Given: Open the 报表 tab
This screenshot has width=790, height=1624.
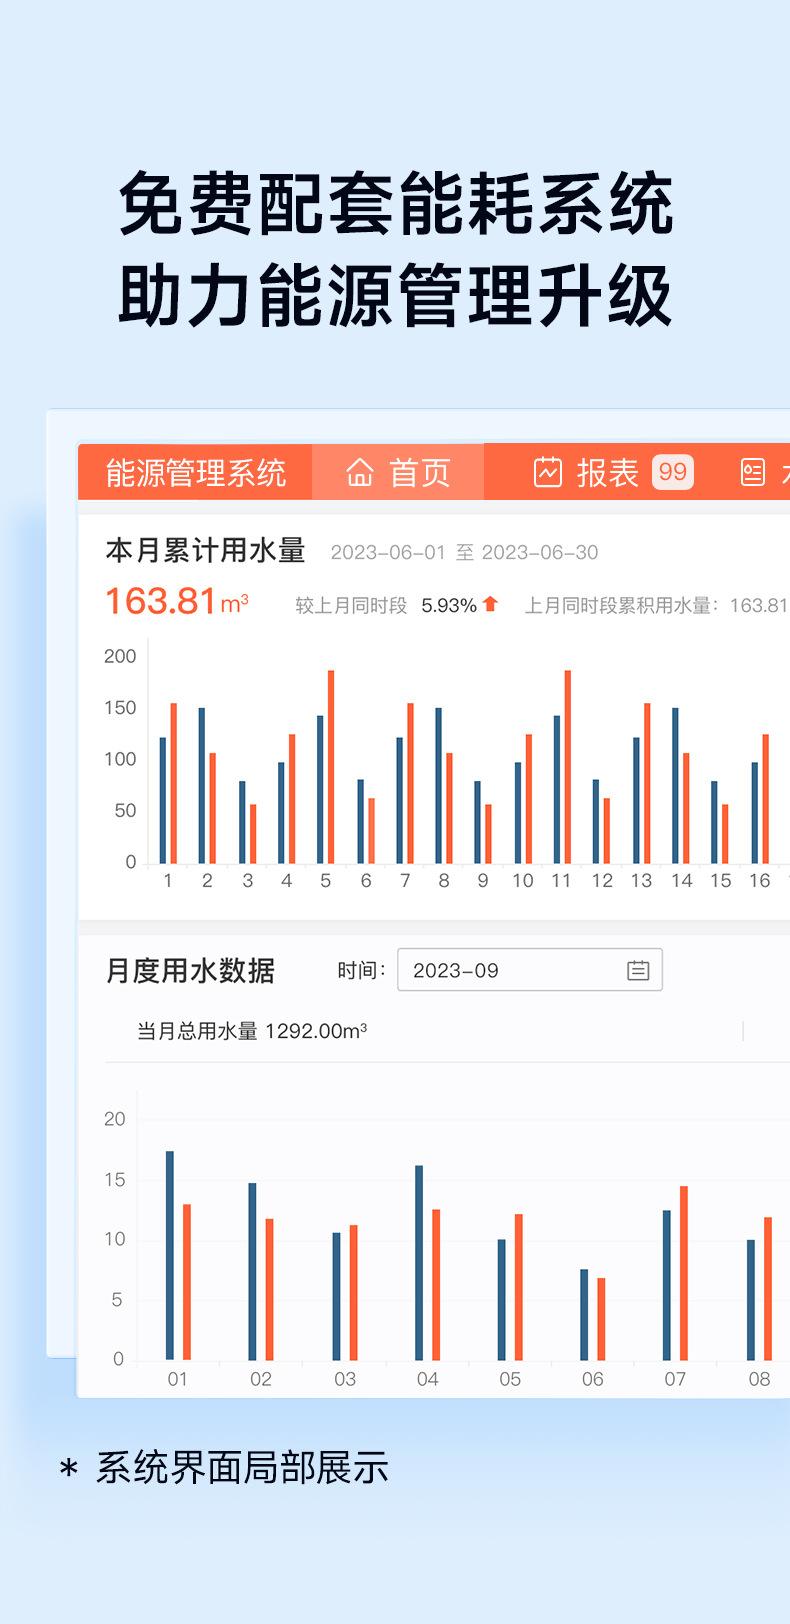Looking at the screenshot, I should (x=607, y=472).
